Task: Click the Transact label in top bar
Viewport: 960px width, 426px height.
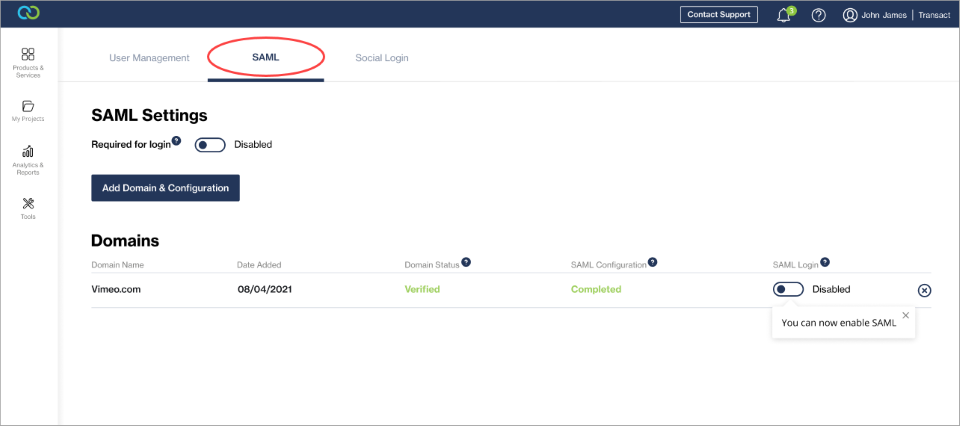Action: [934, 15]
